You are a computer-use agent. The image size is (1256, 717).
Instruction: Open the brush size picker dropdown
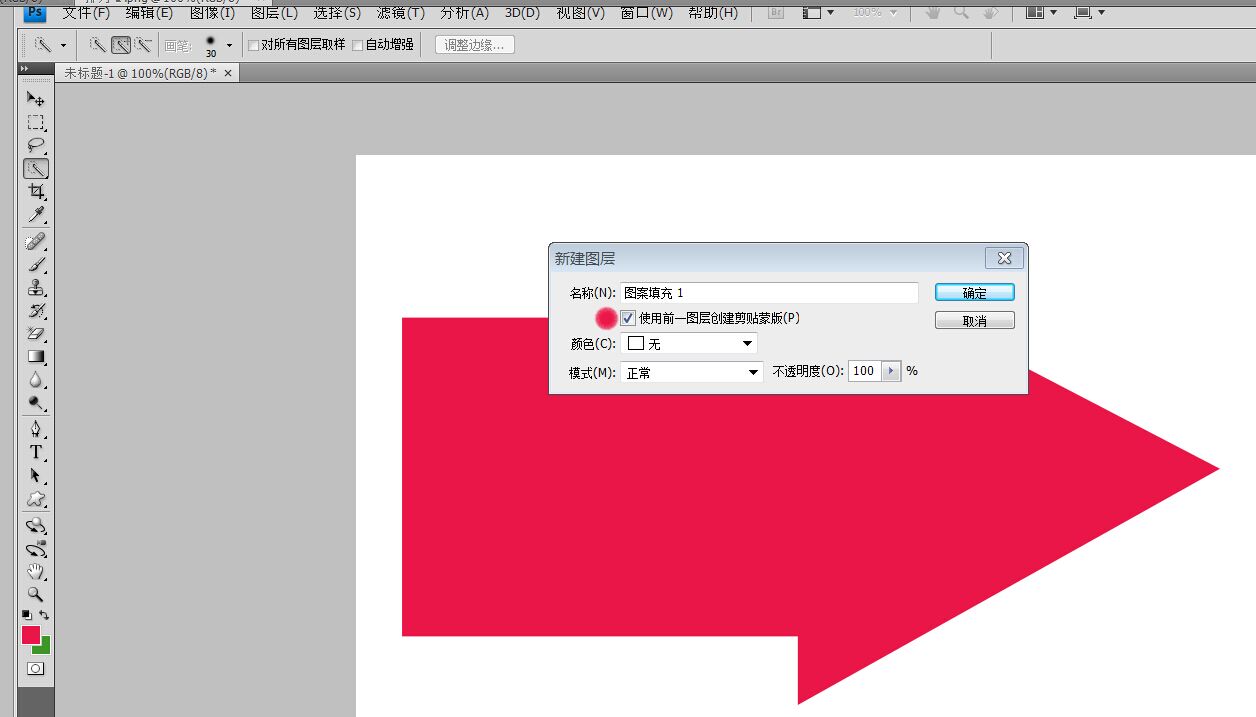pos(229,45)
